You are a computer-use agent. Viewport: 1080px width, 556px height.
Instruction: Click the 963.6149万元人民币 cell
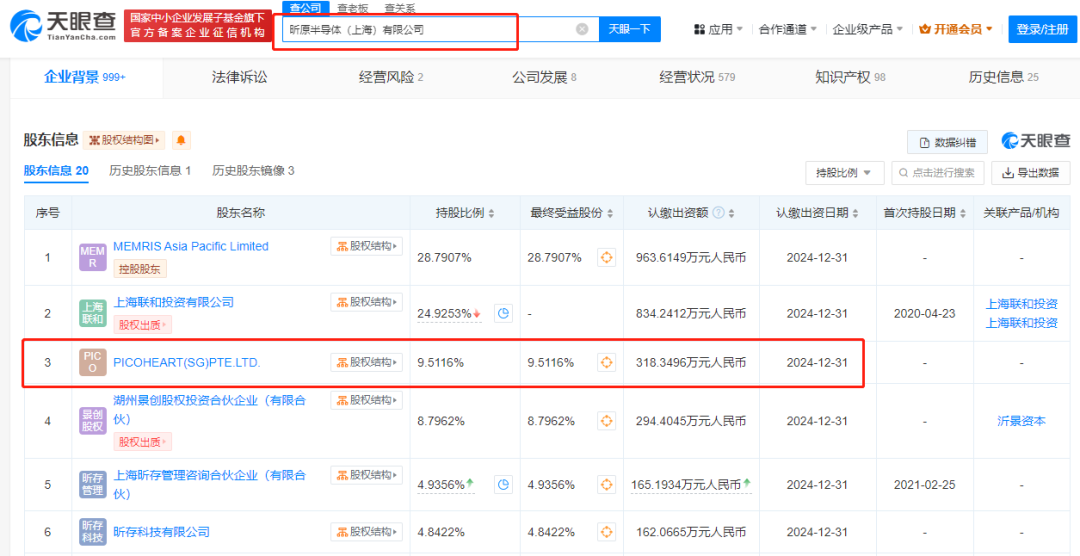coord(691,258)
